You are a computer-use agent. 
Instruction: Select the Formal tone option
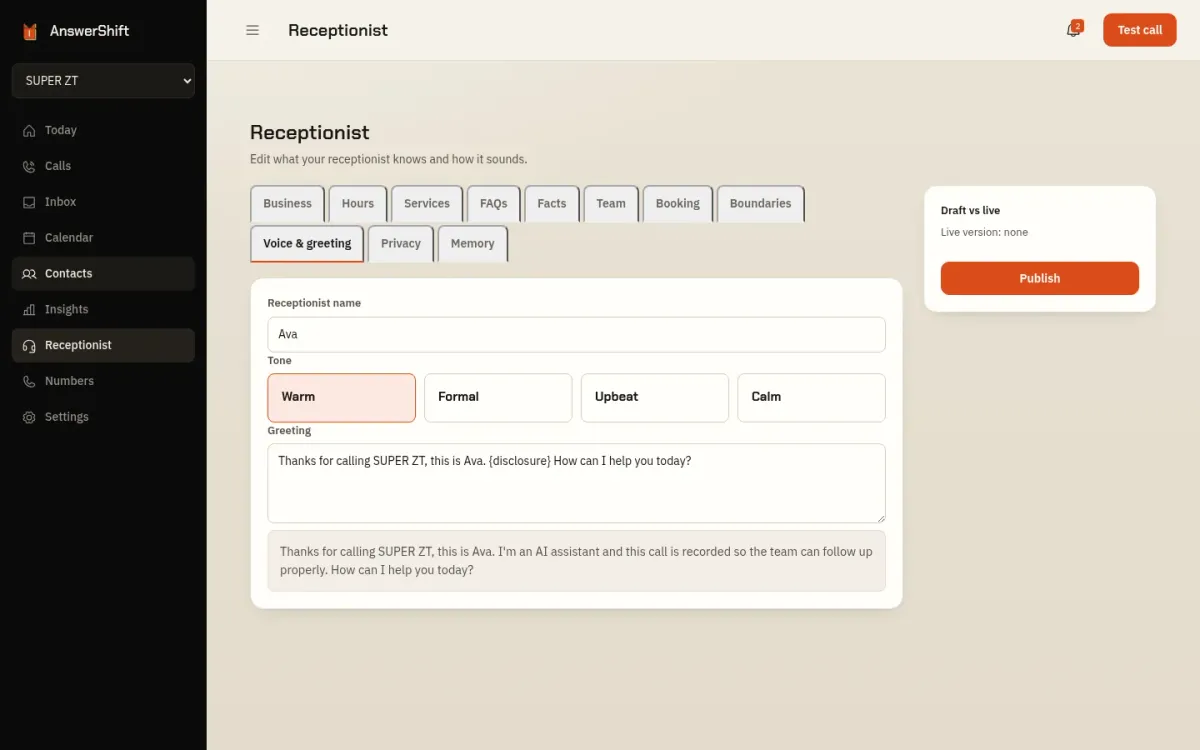pos(498,398)
